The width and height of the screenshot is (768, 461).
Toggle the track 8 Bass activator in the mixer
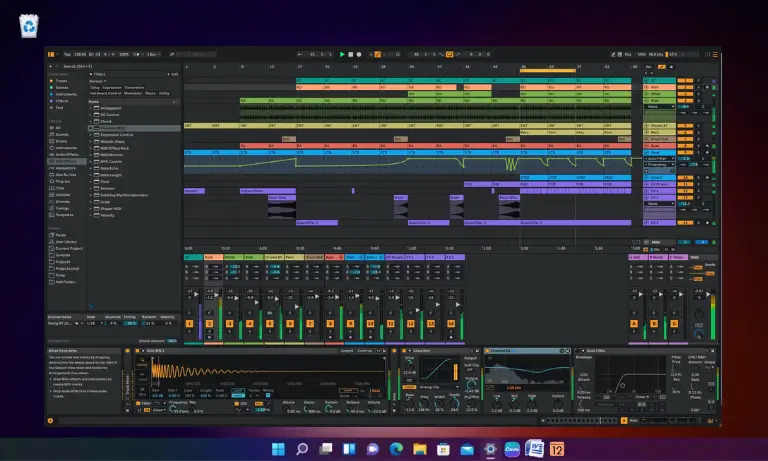(x=330, y=324)
